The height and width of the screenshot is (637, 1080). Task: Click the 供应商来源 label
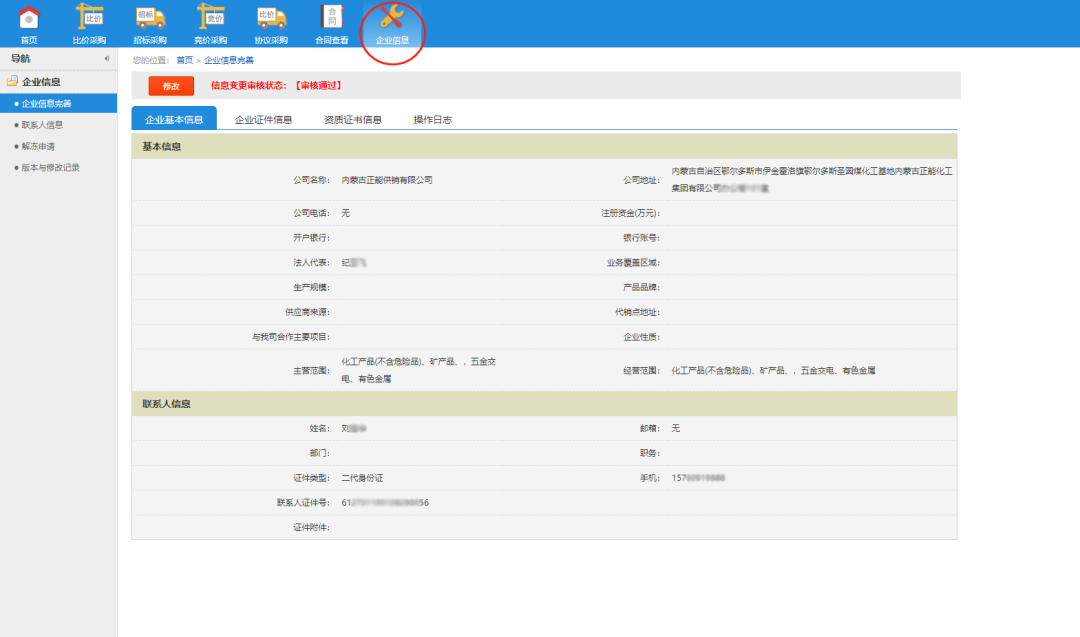(307, 312)
